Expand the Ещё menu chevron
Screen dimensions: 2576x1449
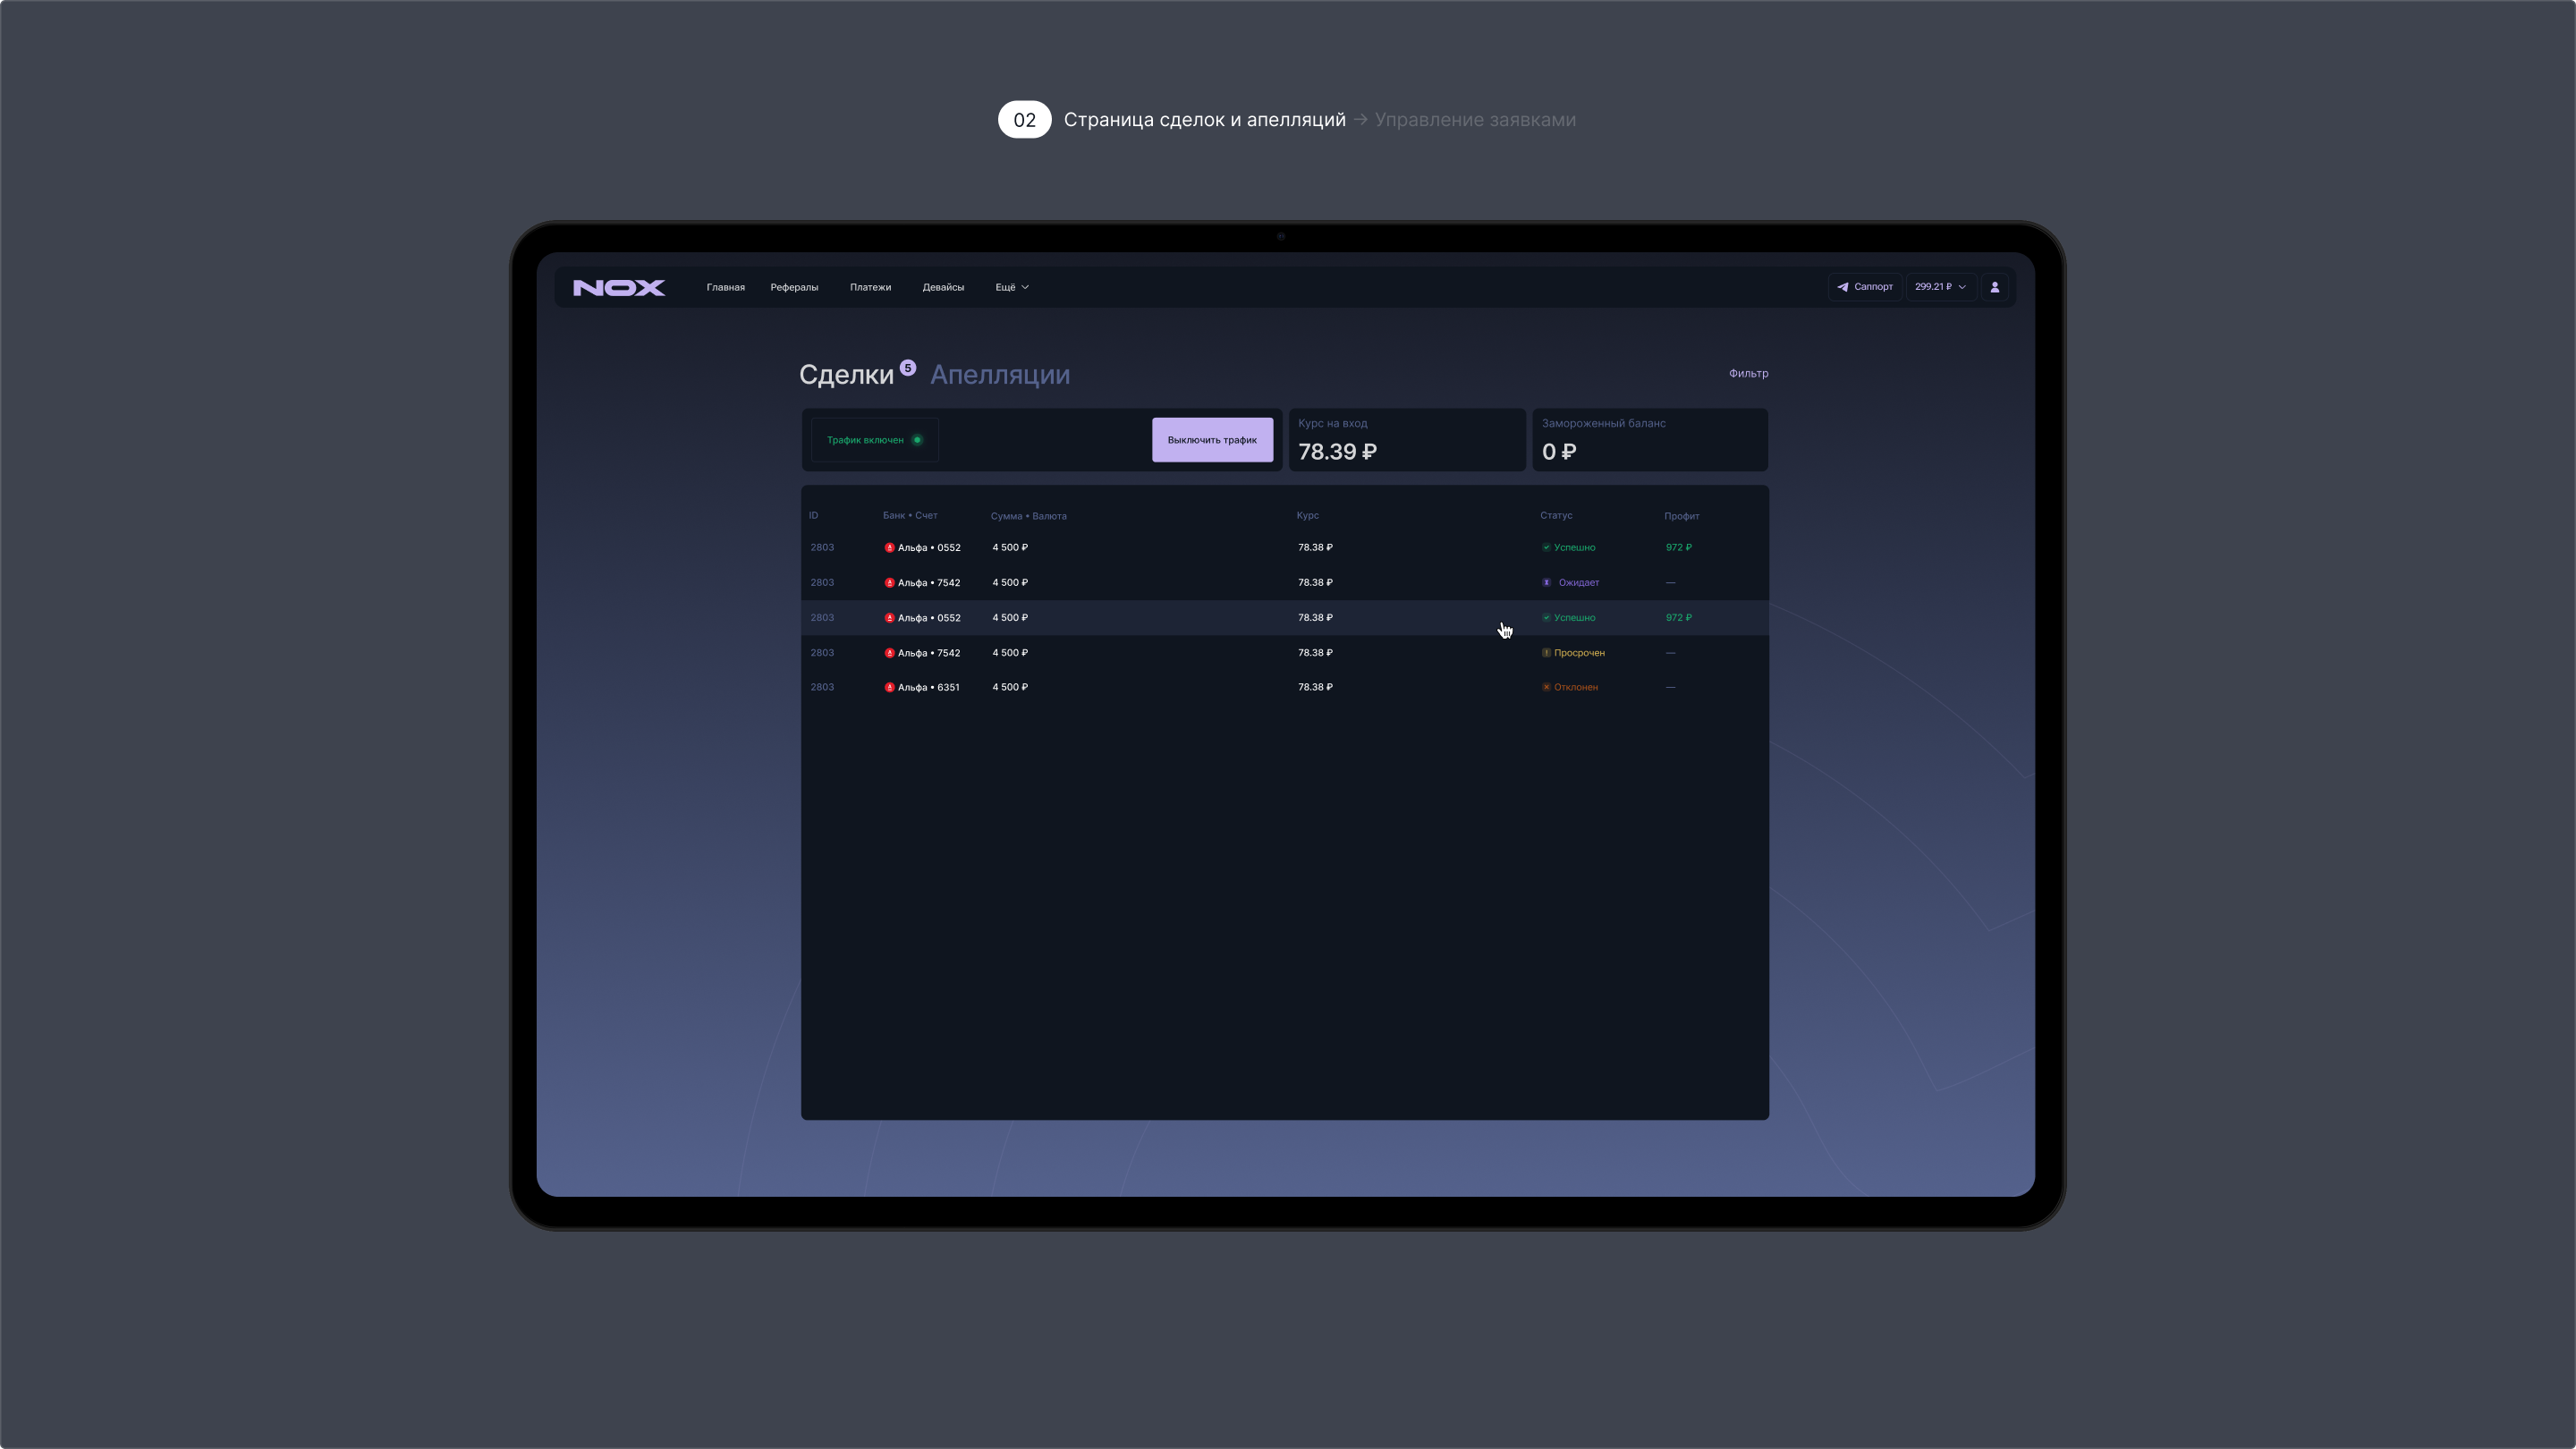tap(1025, 287)
